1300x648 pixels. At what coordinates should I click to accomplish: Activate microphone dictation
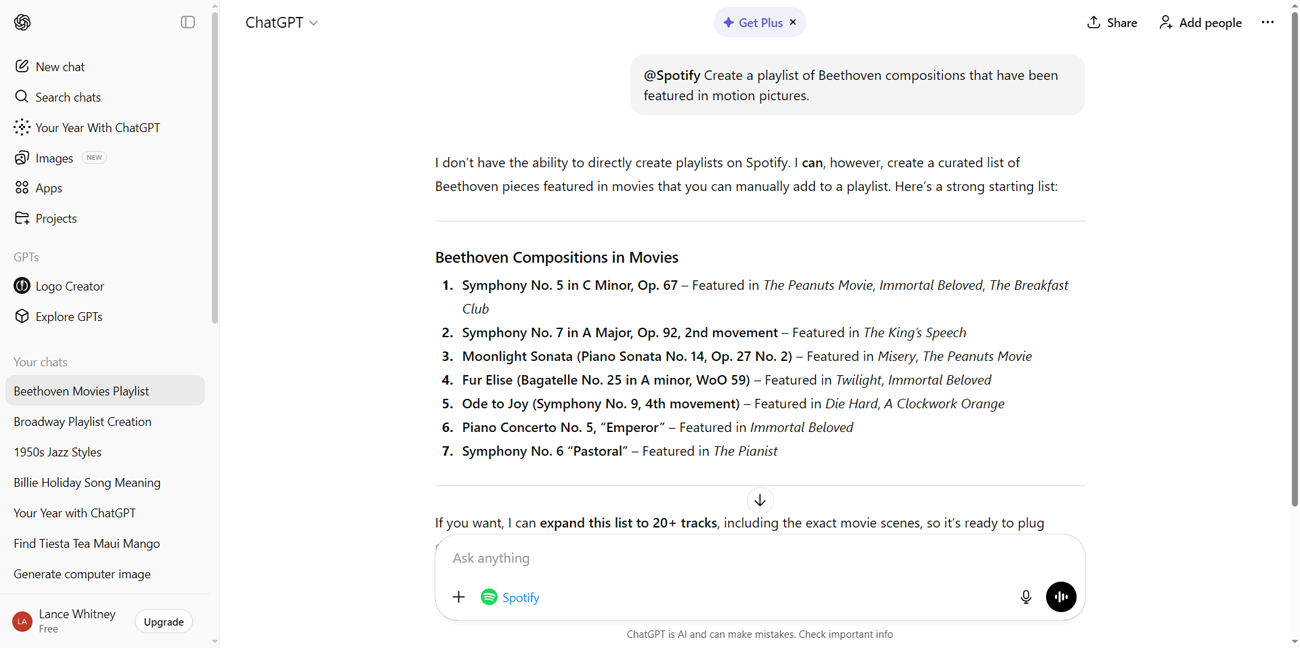tap(1025, 597)
